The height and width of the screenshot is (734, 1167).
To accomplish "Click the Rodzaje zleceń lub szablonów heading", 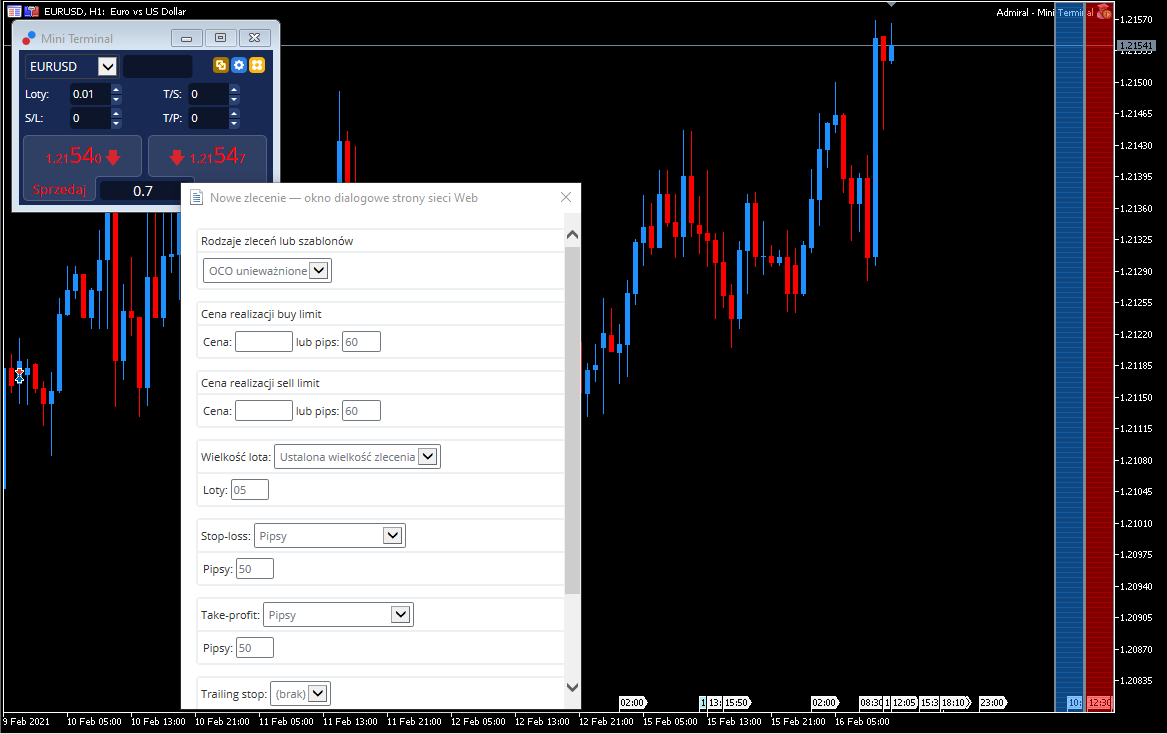I will 277,241.
